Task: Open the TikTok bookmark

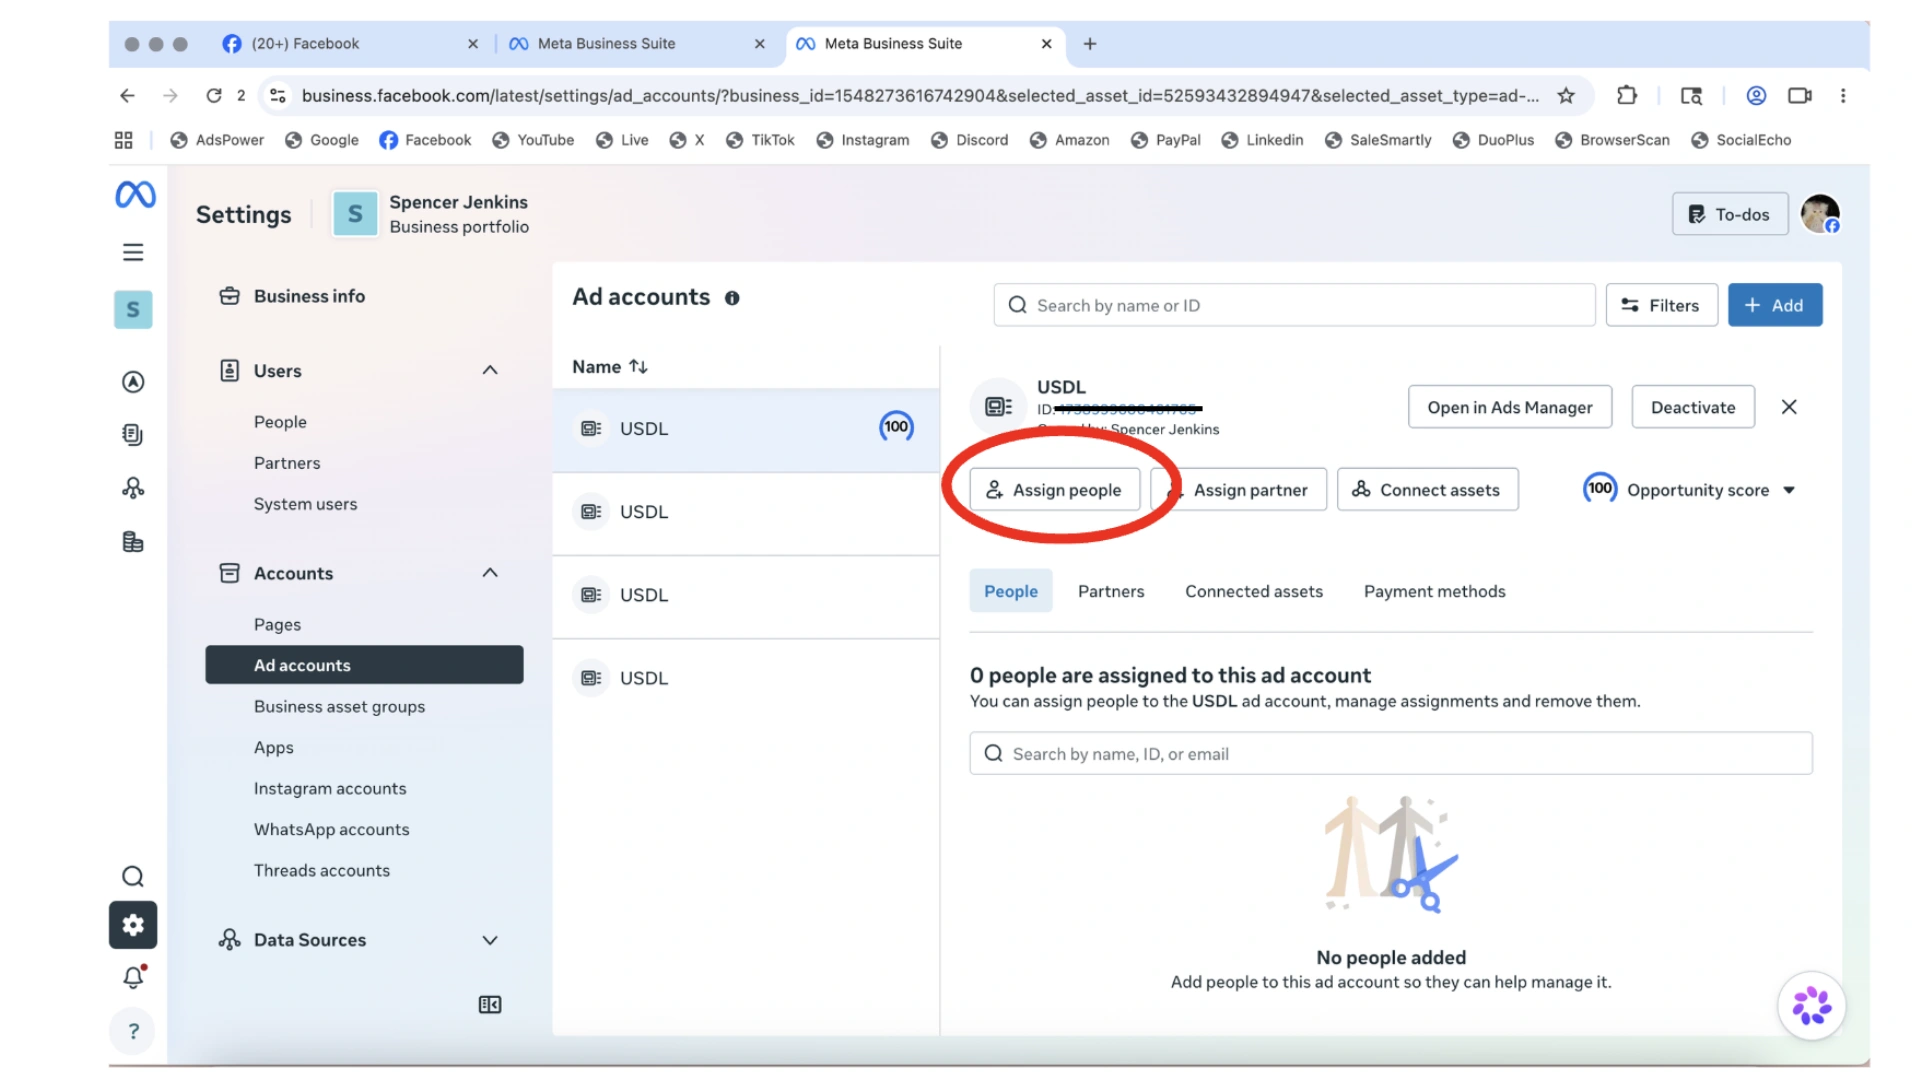Action: click(x=760, y=140)
